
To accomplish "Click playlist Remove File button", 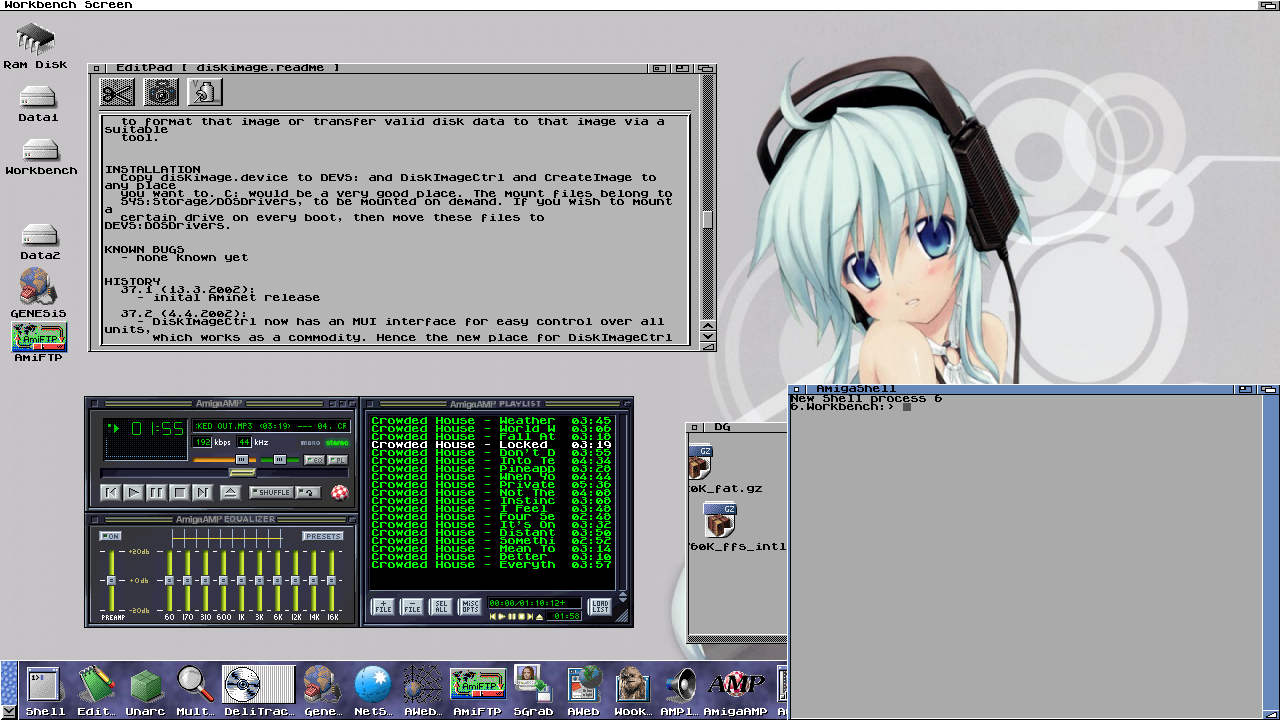I will click(x=412, y=606).
